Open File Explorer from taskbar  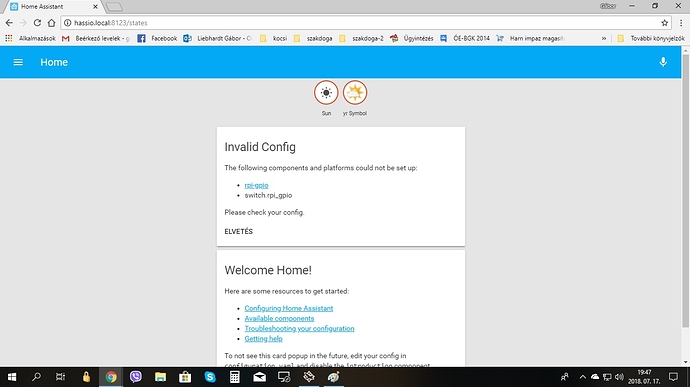tap(160, 377)
